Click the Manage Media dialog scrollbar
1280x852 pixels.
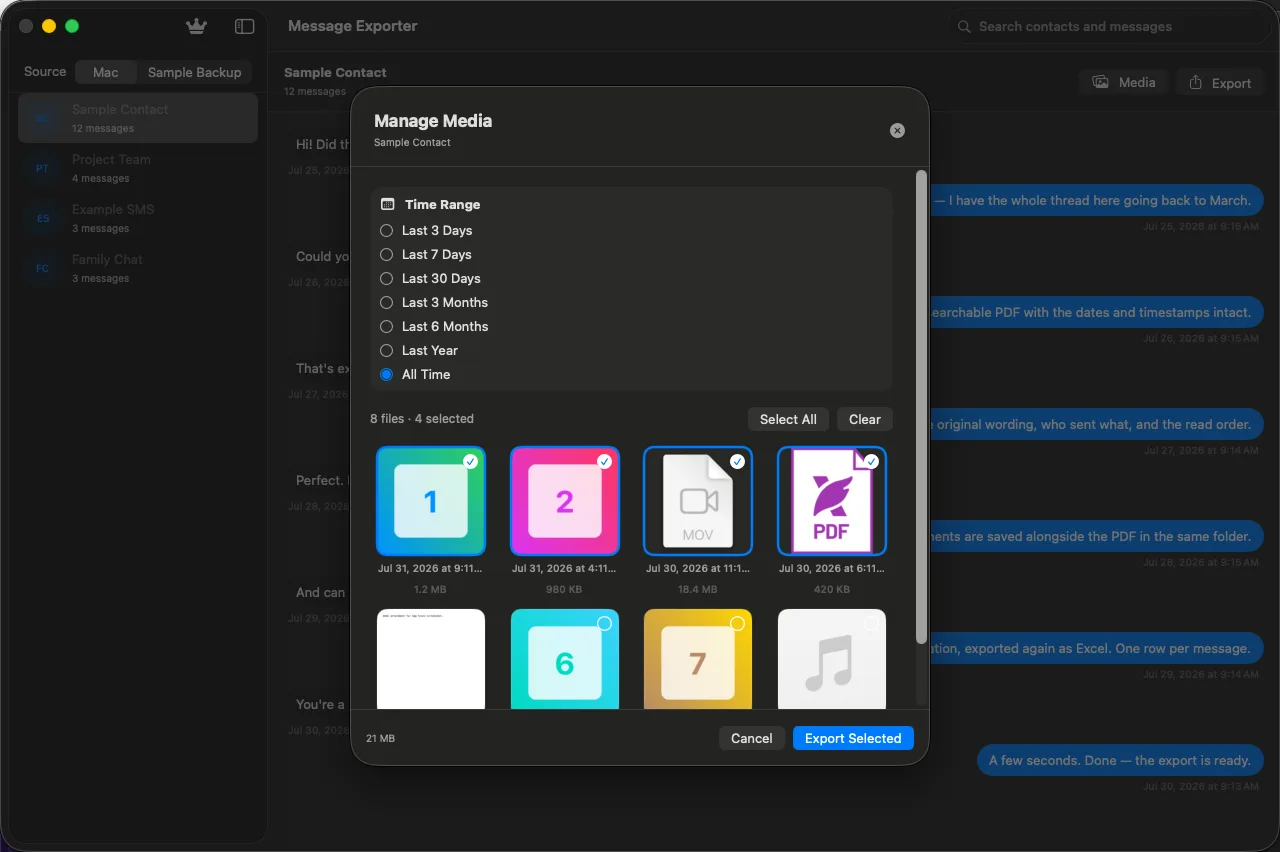coord(921,407)
